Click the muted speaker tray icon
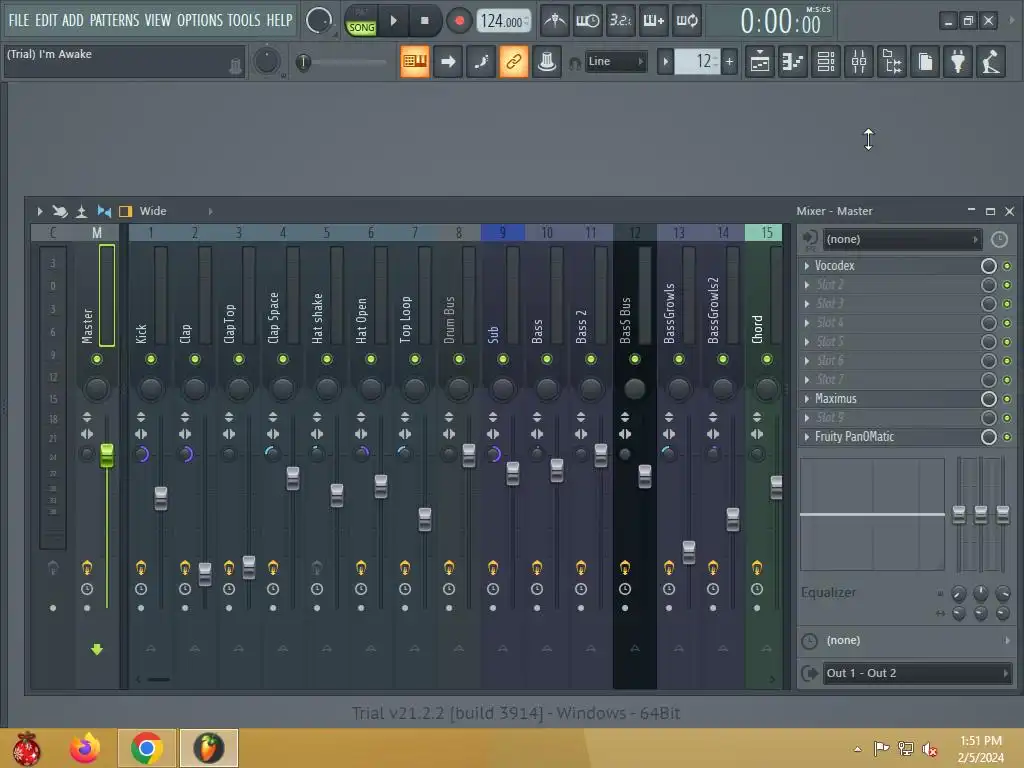This screenshot has width=1024, height=768. (930, 749)
